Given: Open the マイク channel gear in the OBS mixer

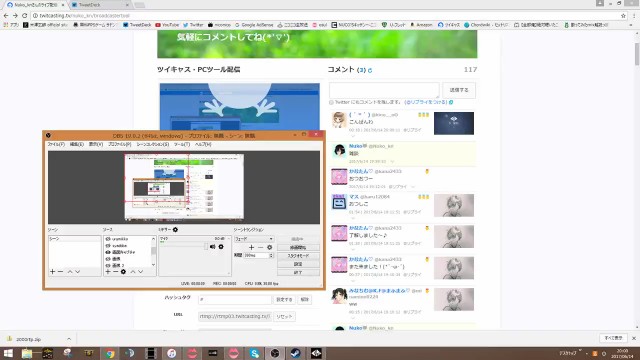Looking at the screenshot, I should point(221,247).
